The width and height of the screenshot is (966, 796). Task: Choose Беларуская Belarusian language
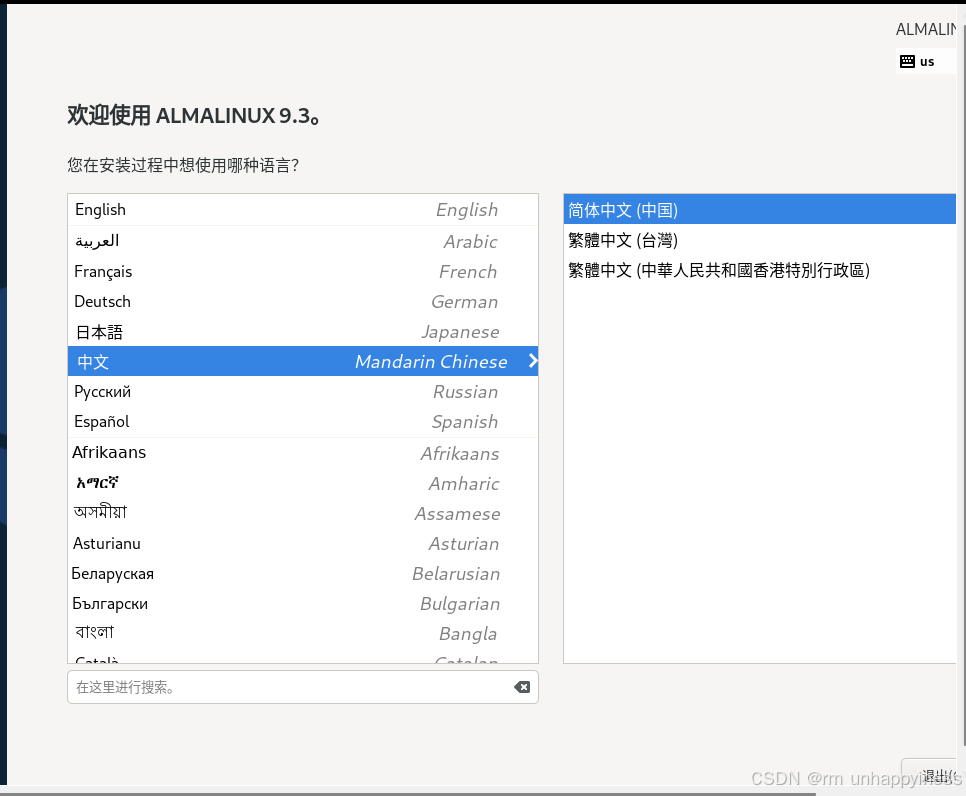click(x=302, y=574)
